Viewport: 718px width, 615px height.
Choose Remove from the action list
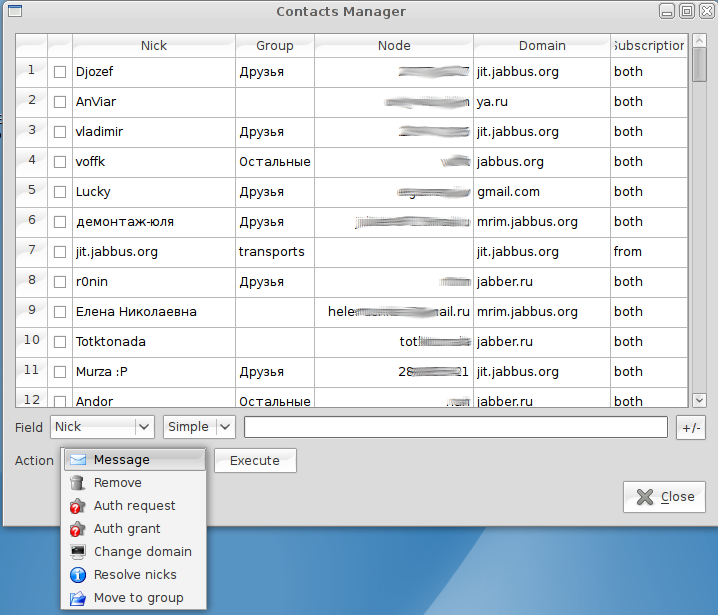tap(118, 483)
